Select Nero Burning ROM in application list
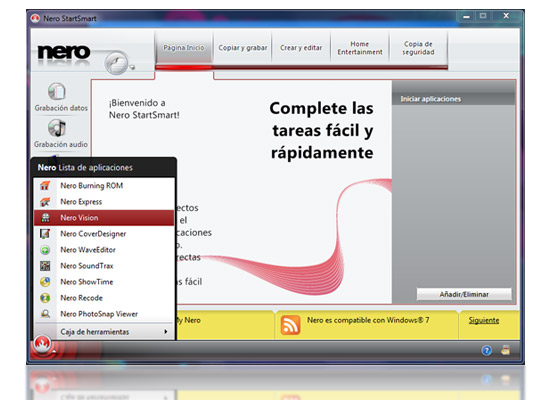The height and width of the screenshot is (400, 560). click(104, 186)
